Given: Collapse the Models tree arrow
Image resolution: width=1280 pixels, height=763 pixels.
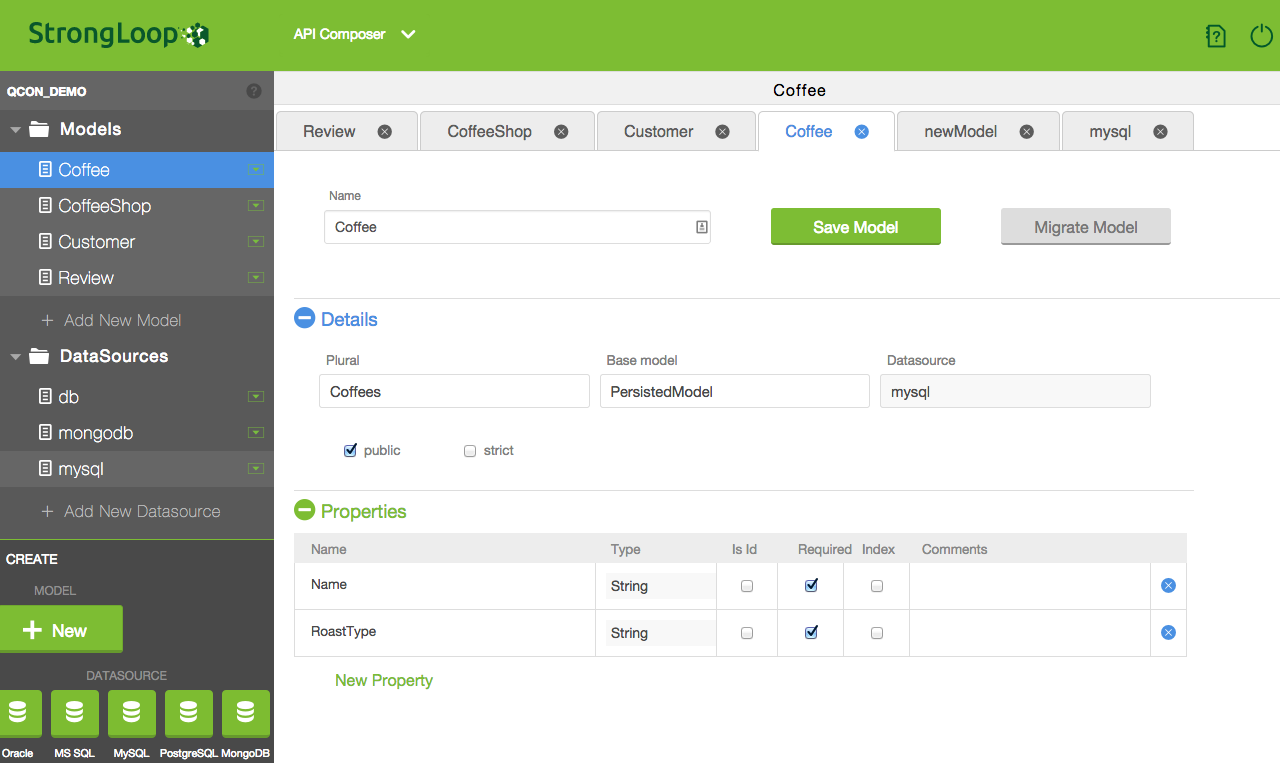Looking at the screenshot, I should [15, 130].
